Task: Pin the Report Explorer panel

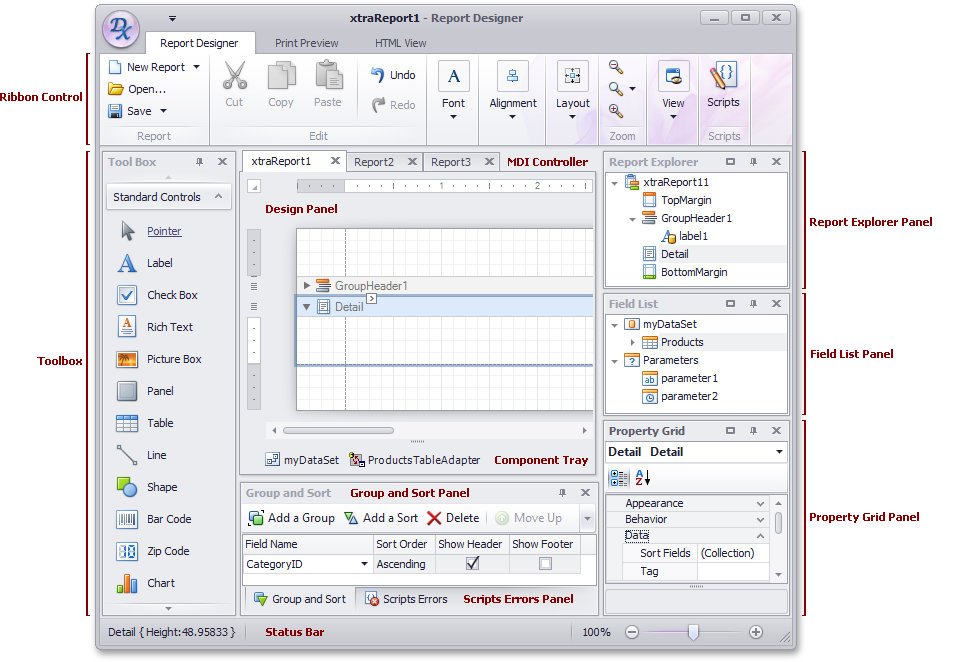Action: (753, 162)
